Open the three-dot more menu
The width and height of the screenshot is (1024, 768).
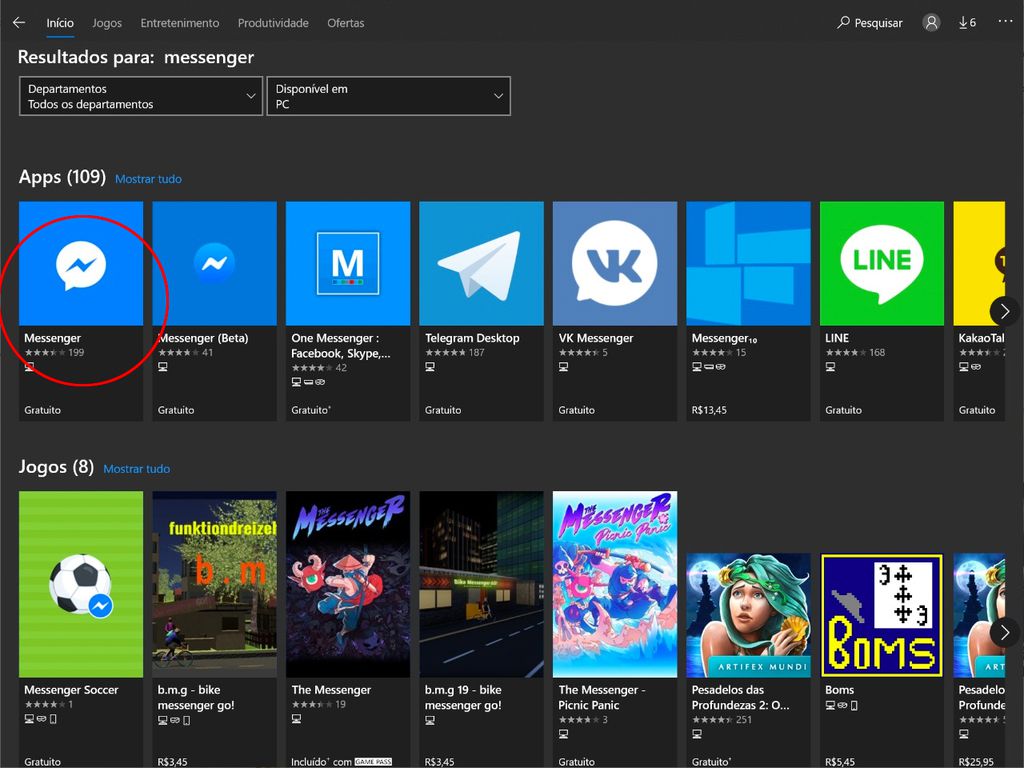1005,22
